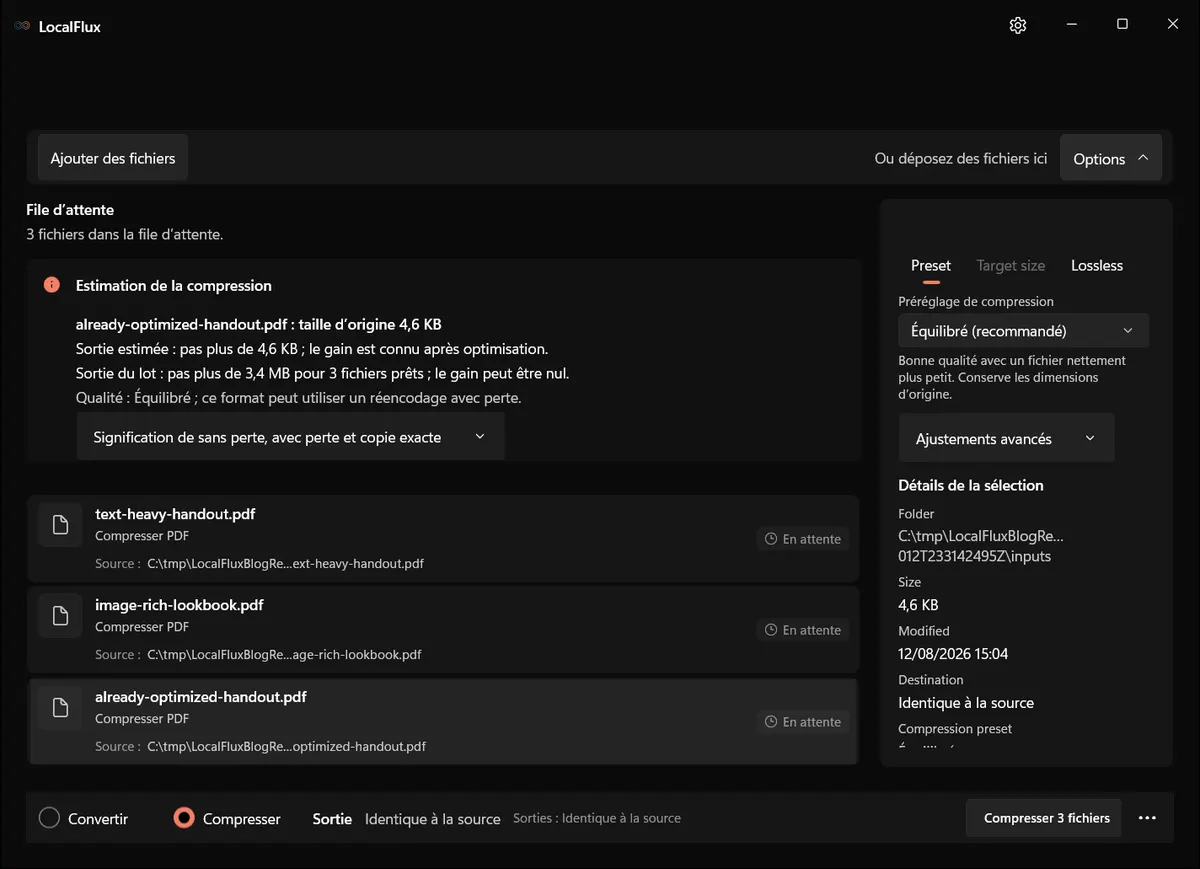
Task: Click the source path ending optimized-handout.pdf
Action: point(286,746)
